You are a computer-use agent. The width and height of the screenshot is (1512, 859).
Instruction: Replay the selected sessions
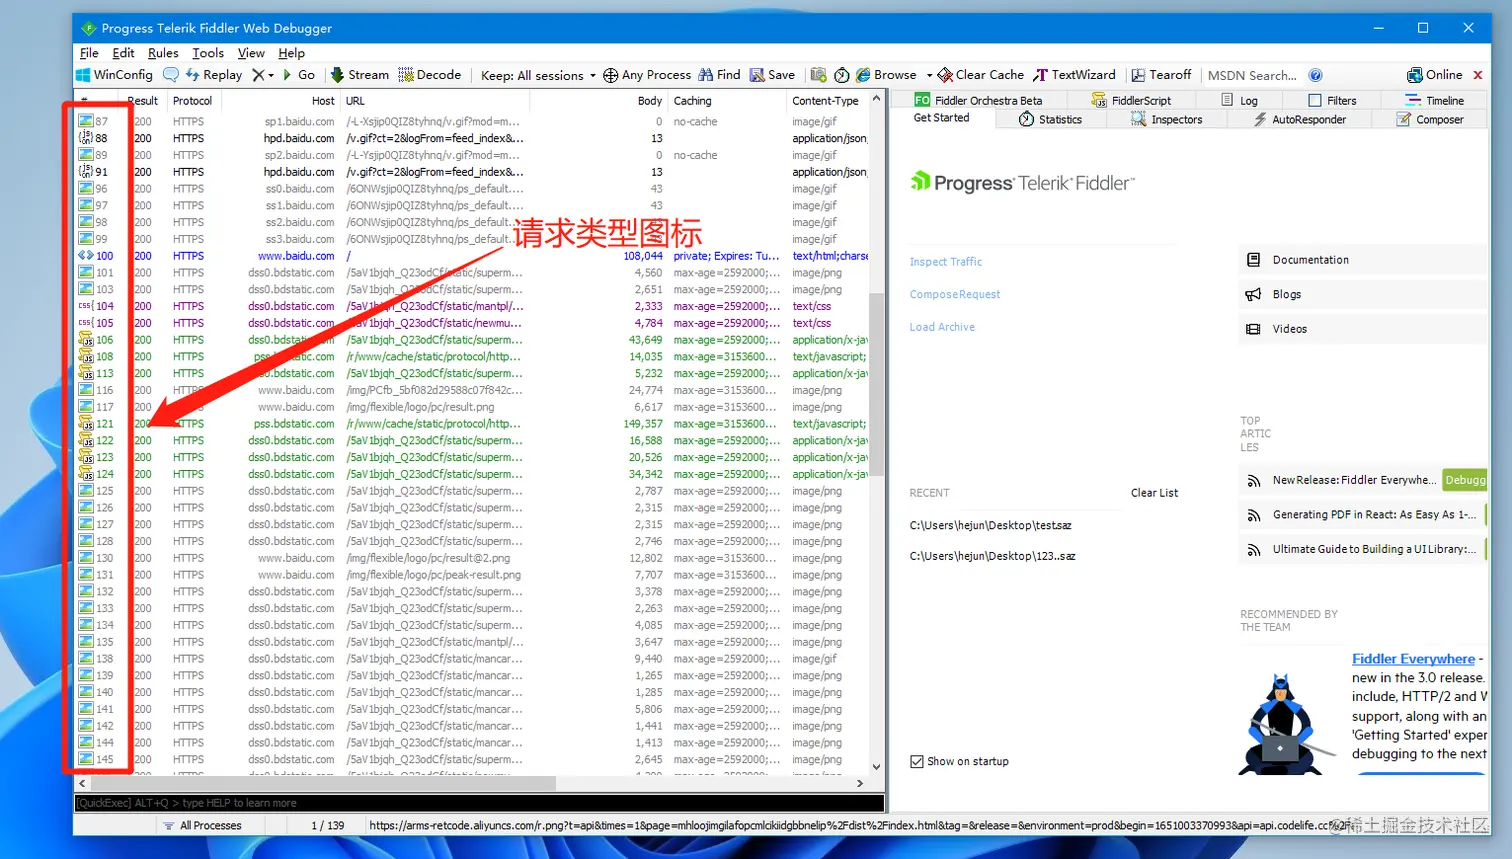(213, 75)
